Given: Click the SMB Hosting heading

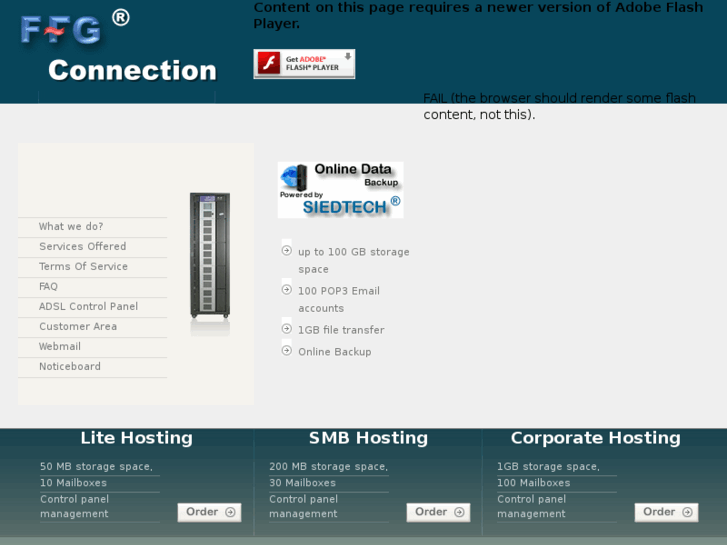Looking at the screenshot, I should click(369, 438).
